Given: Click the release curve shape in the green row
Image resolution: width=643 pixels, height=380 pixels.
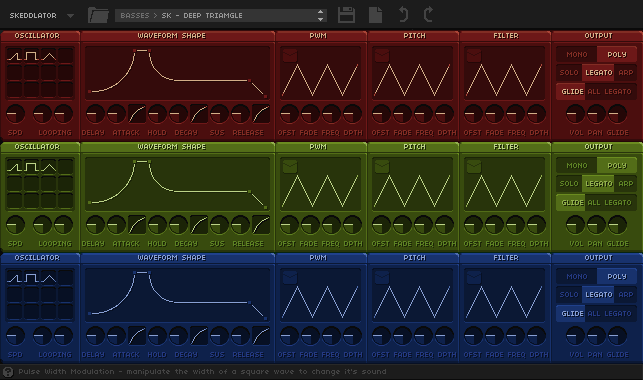Looking at the screenshot, I should pyautogui.click(x=261, y=225).
